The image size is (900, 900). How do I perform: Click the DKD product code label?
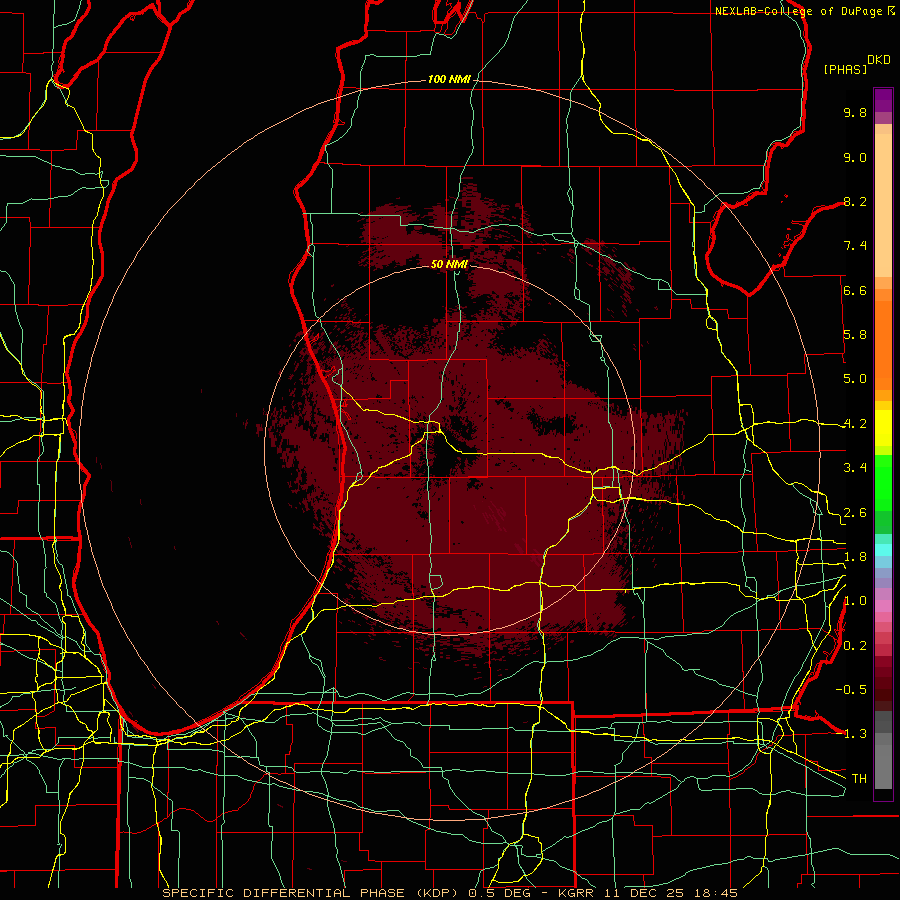879,60
